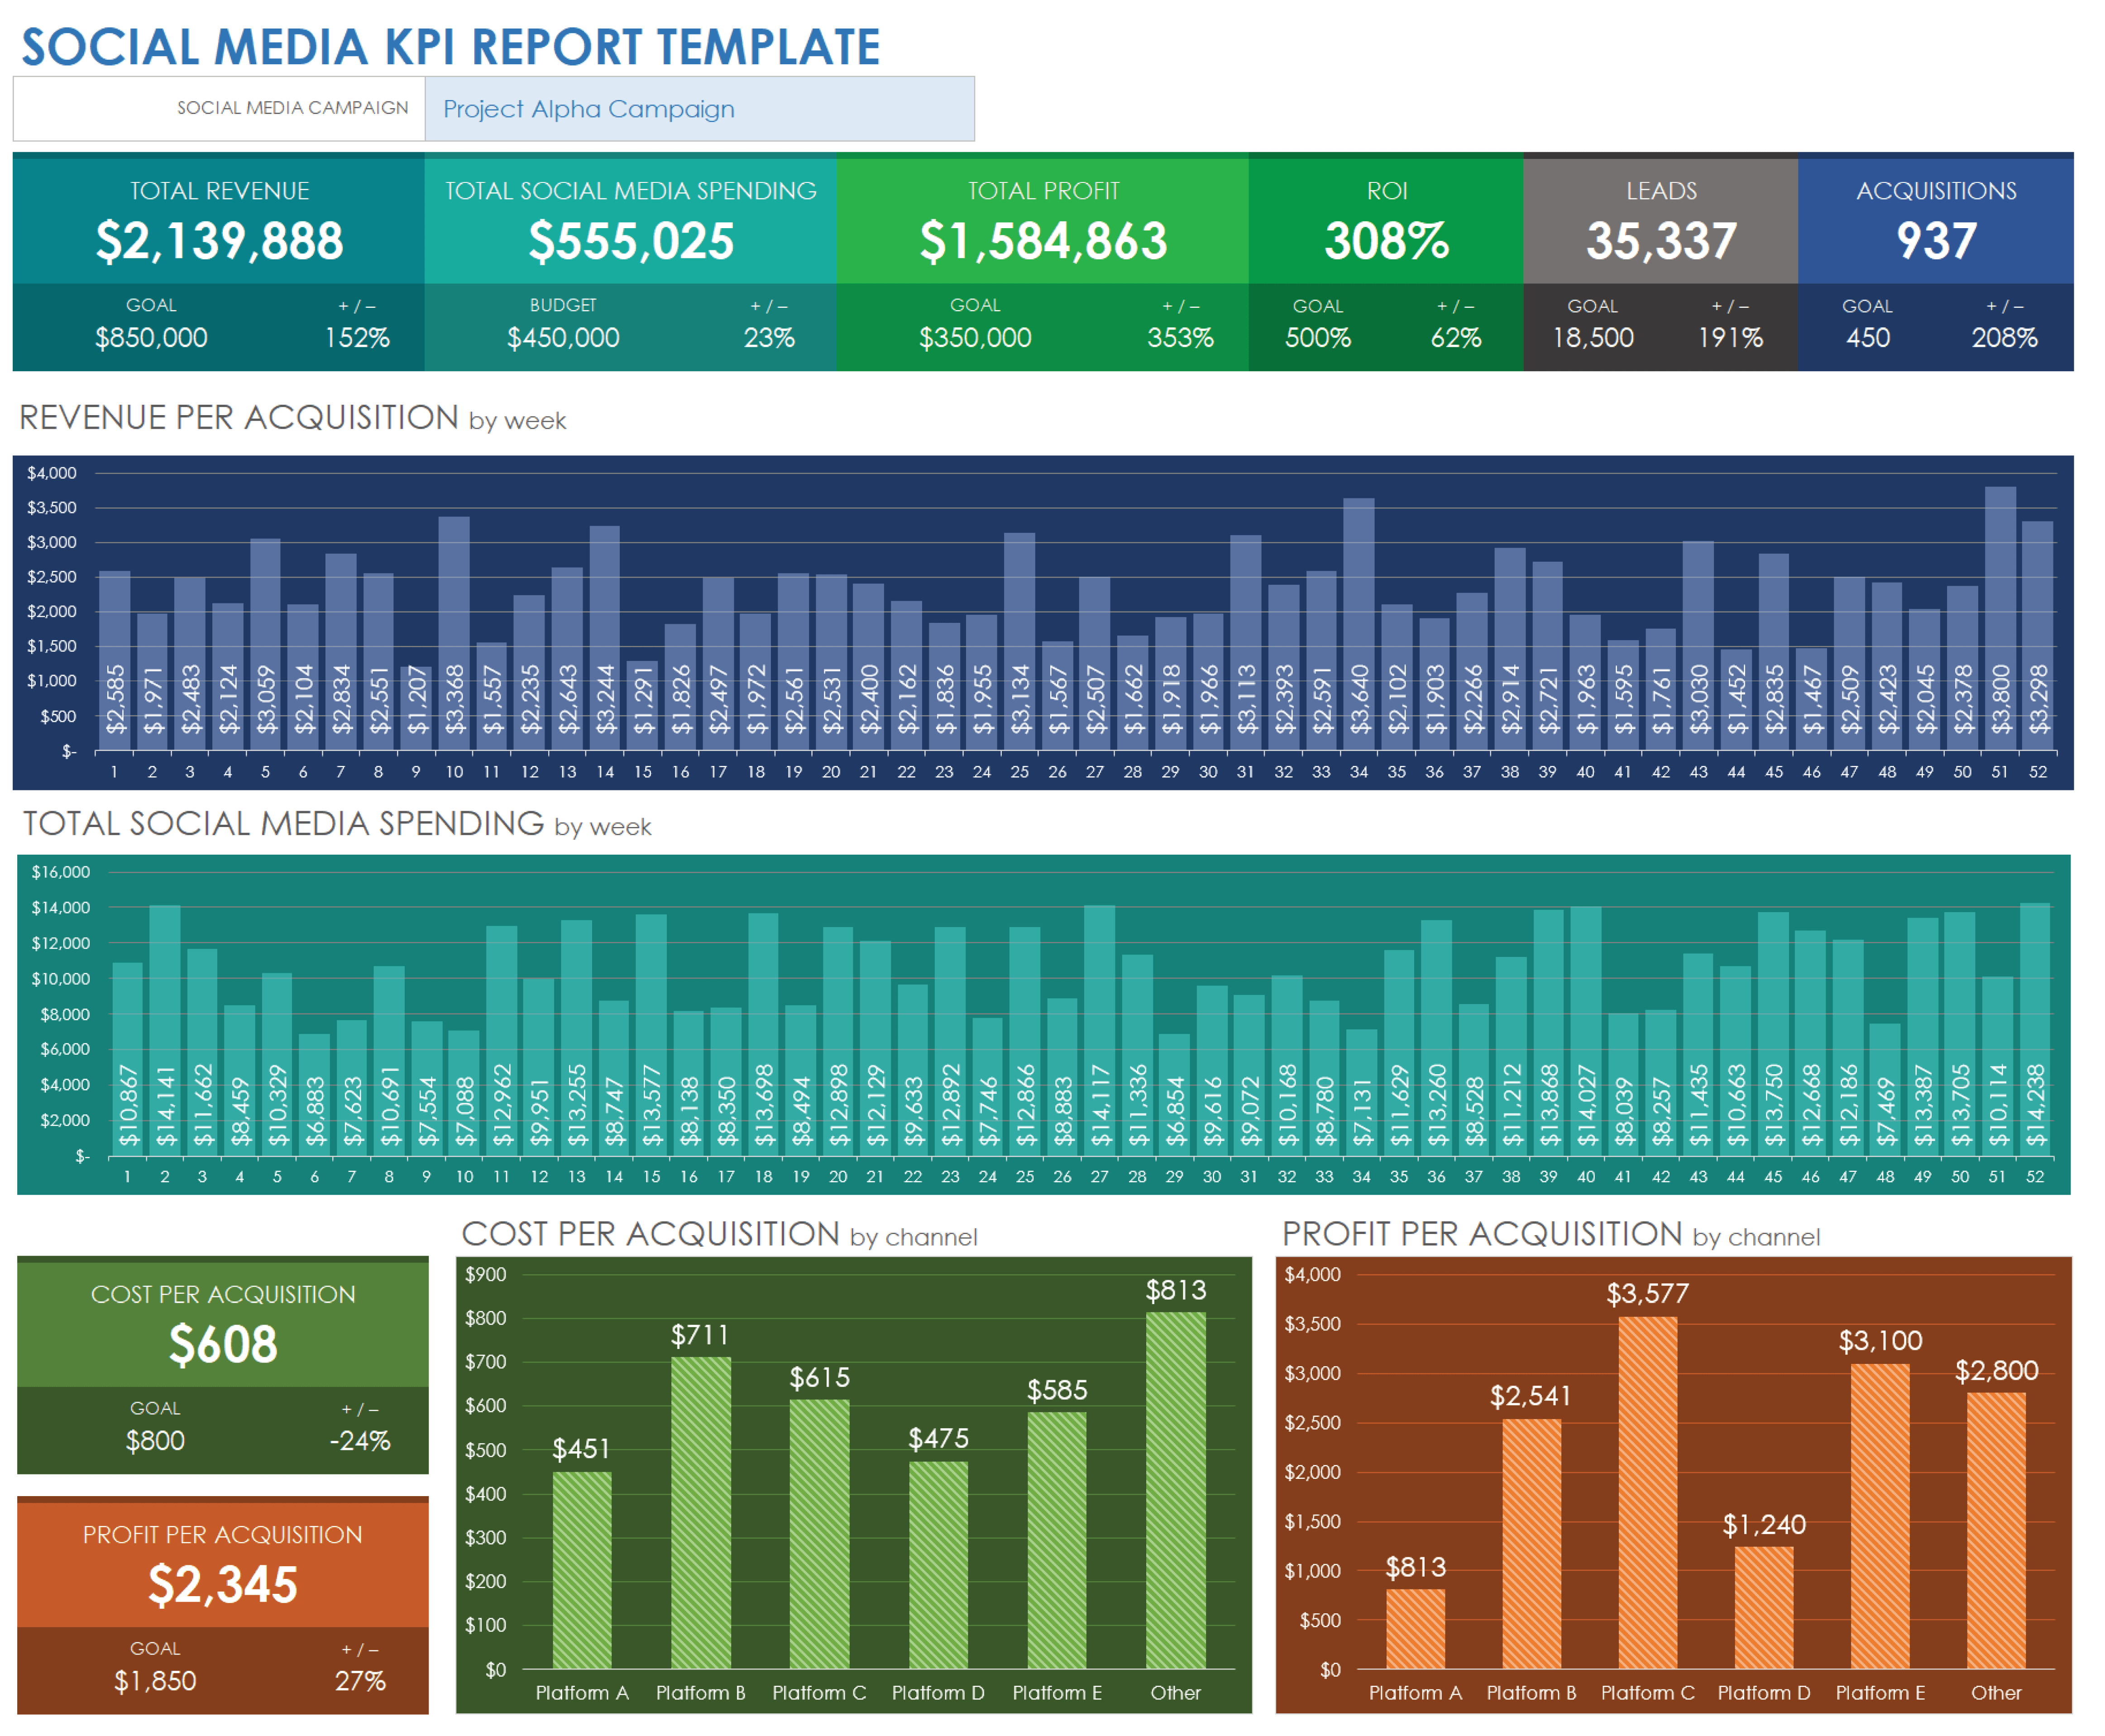2105x1736 pixels.
Task: Click Platform D profit bar $1,240
Action: (x=1764, y=1608)
